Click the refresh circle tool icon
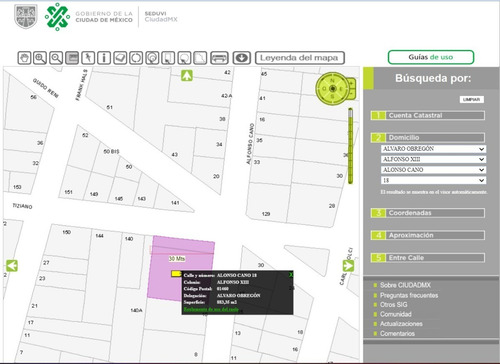 [136, 58]
